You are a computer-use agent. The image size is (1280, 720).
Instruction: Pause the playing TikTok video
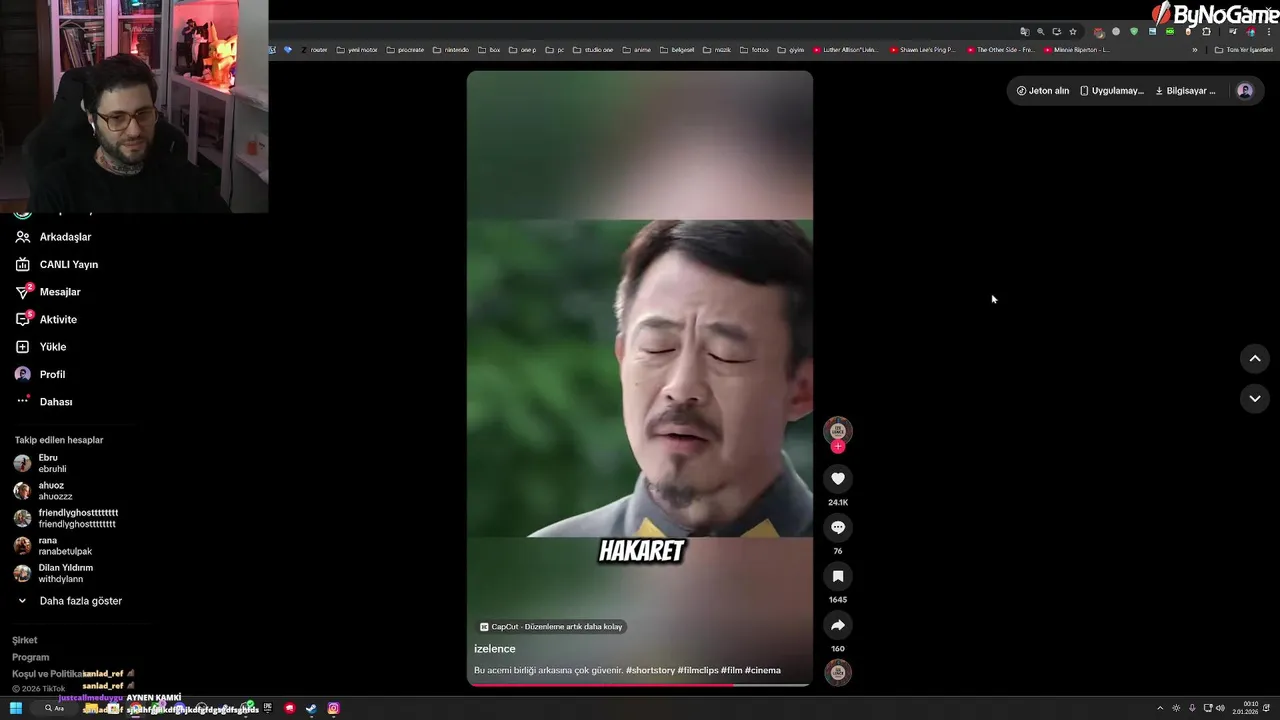pyautogui.click(x=640, y=378)
